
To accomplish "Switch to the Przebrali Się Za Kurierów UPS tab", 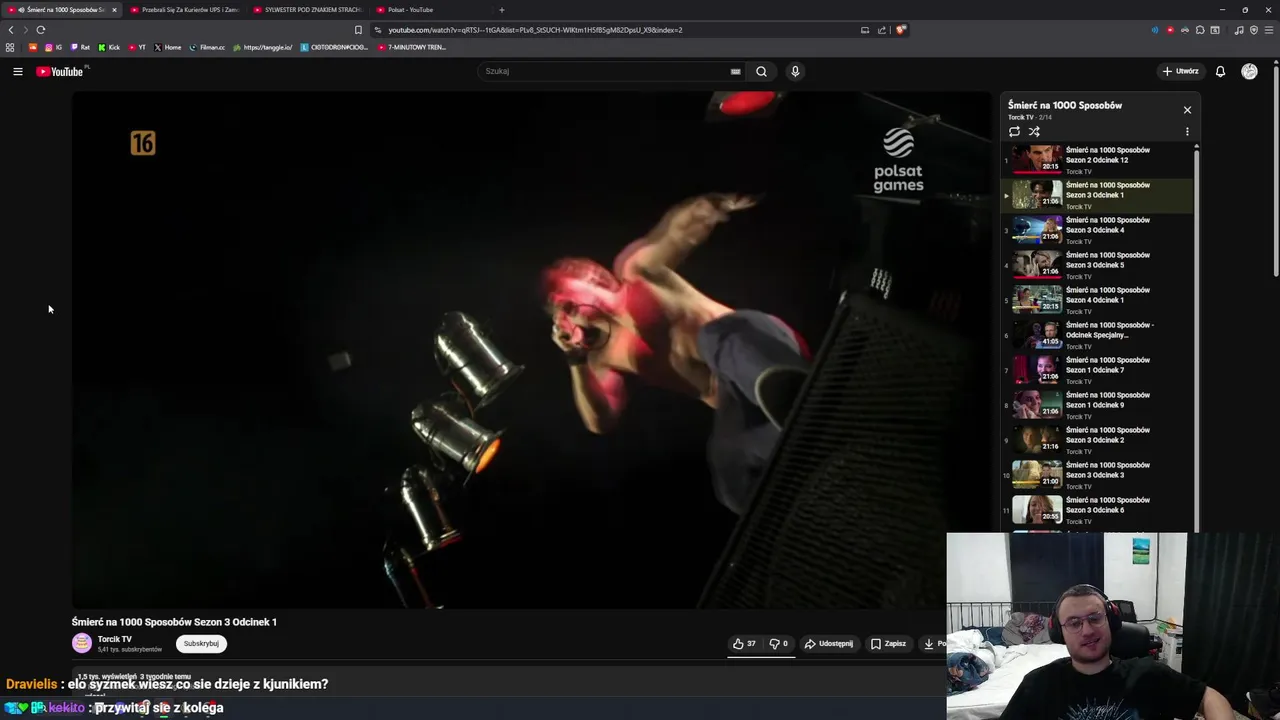I will pos(184,10).
